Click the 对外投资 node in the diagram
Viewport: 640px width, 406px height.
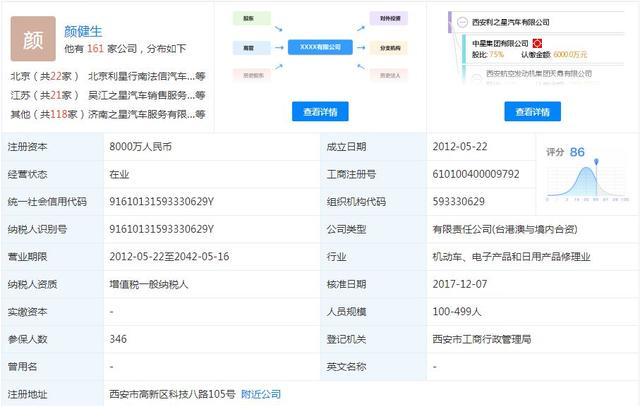[389, 18]
